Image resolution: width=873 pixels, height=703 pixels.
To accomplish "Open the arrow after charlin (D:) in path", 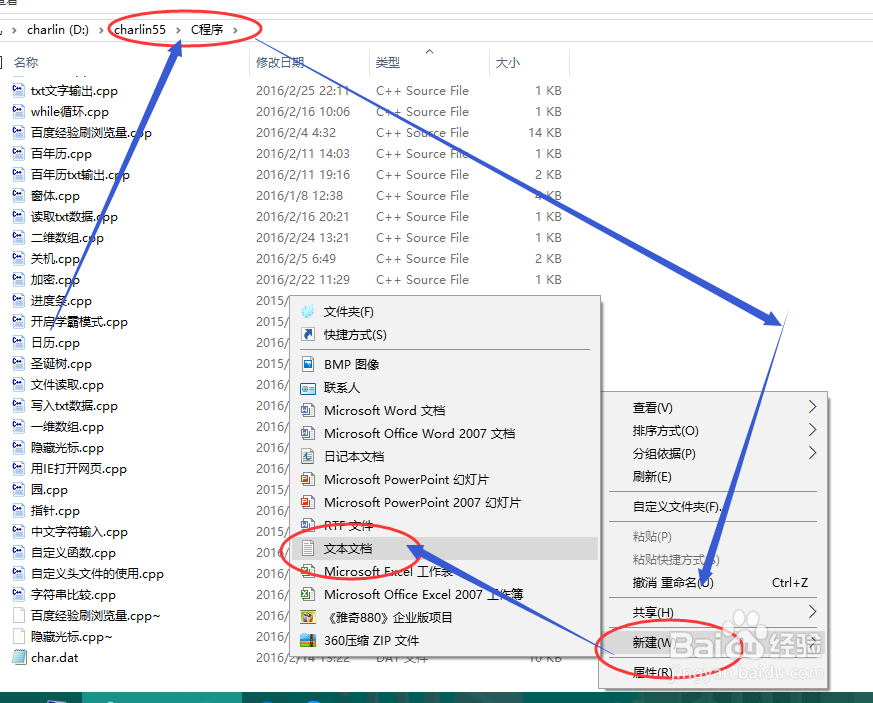I will pyautogui.click(x=101, y=30).
